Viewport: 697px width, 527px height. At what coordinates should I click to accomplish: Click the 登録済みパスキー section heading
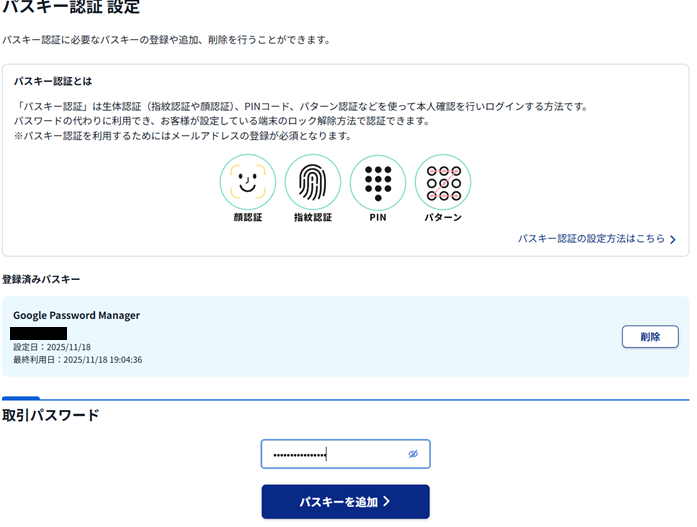point(41,279)
